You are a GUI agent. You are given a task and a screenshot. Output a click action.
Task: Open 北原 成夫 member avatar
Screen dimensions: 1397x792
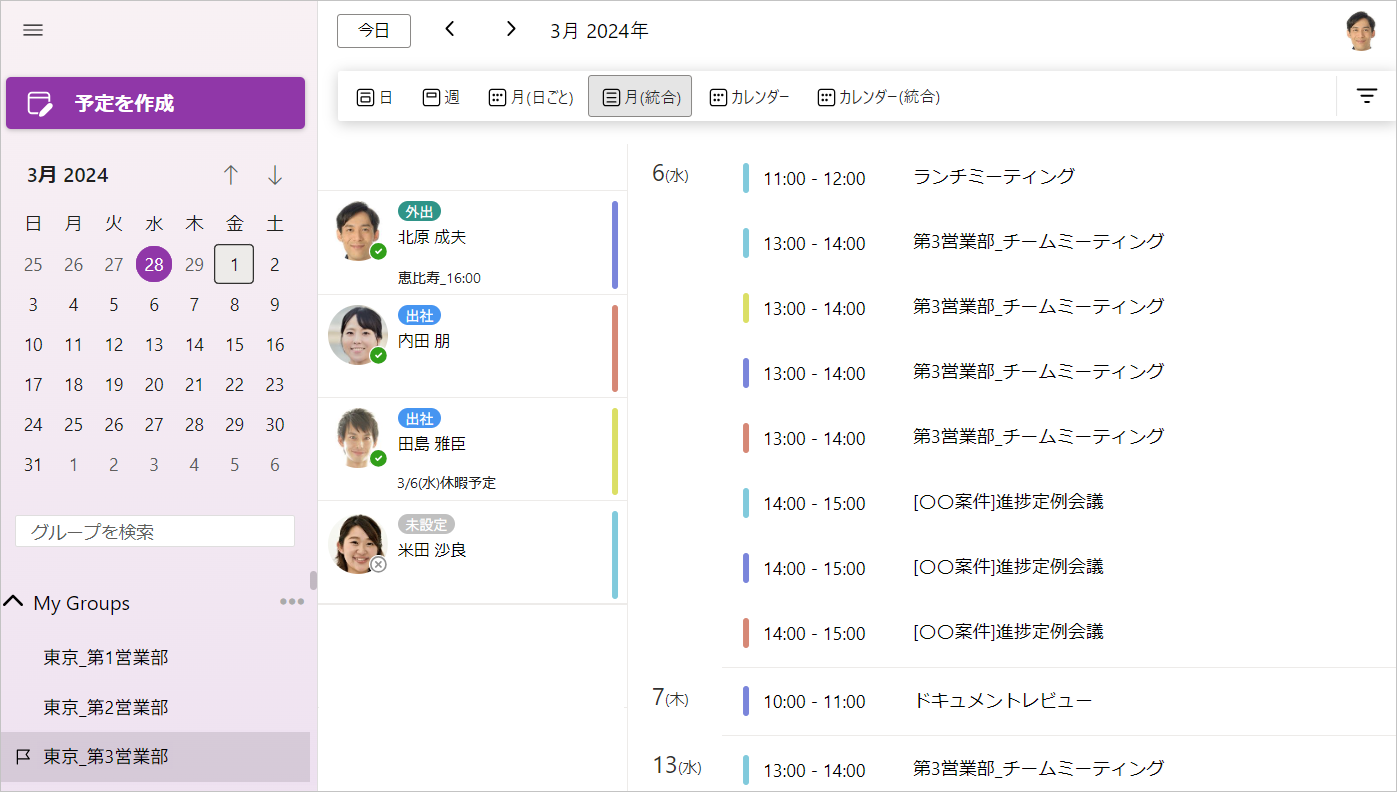point(357,231)
